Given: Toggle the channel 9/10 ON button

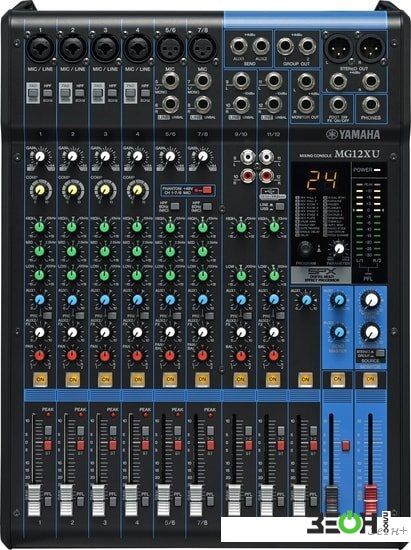Looking at the screenshot, I should [240, 379].
